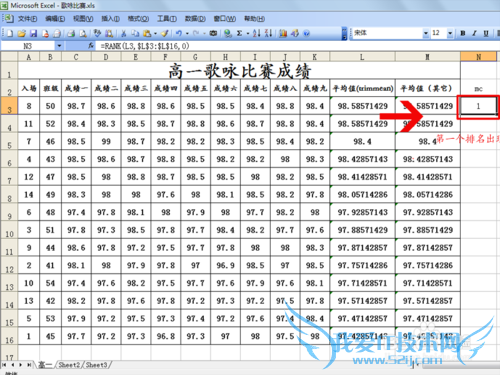Click in the formula bar with RANK formula

pyautogui.click(x=297, y=46)
